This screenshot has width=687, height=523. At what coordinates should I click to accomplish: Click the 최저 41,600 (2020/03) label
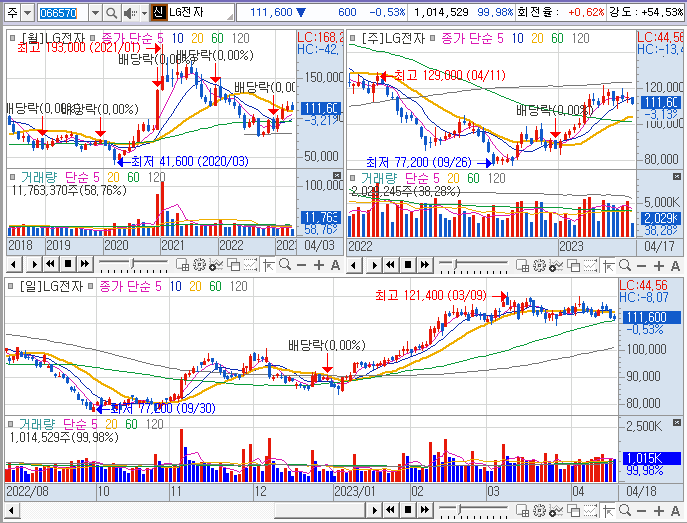click(190, 162)
